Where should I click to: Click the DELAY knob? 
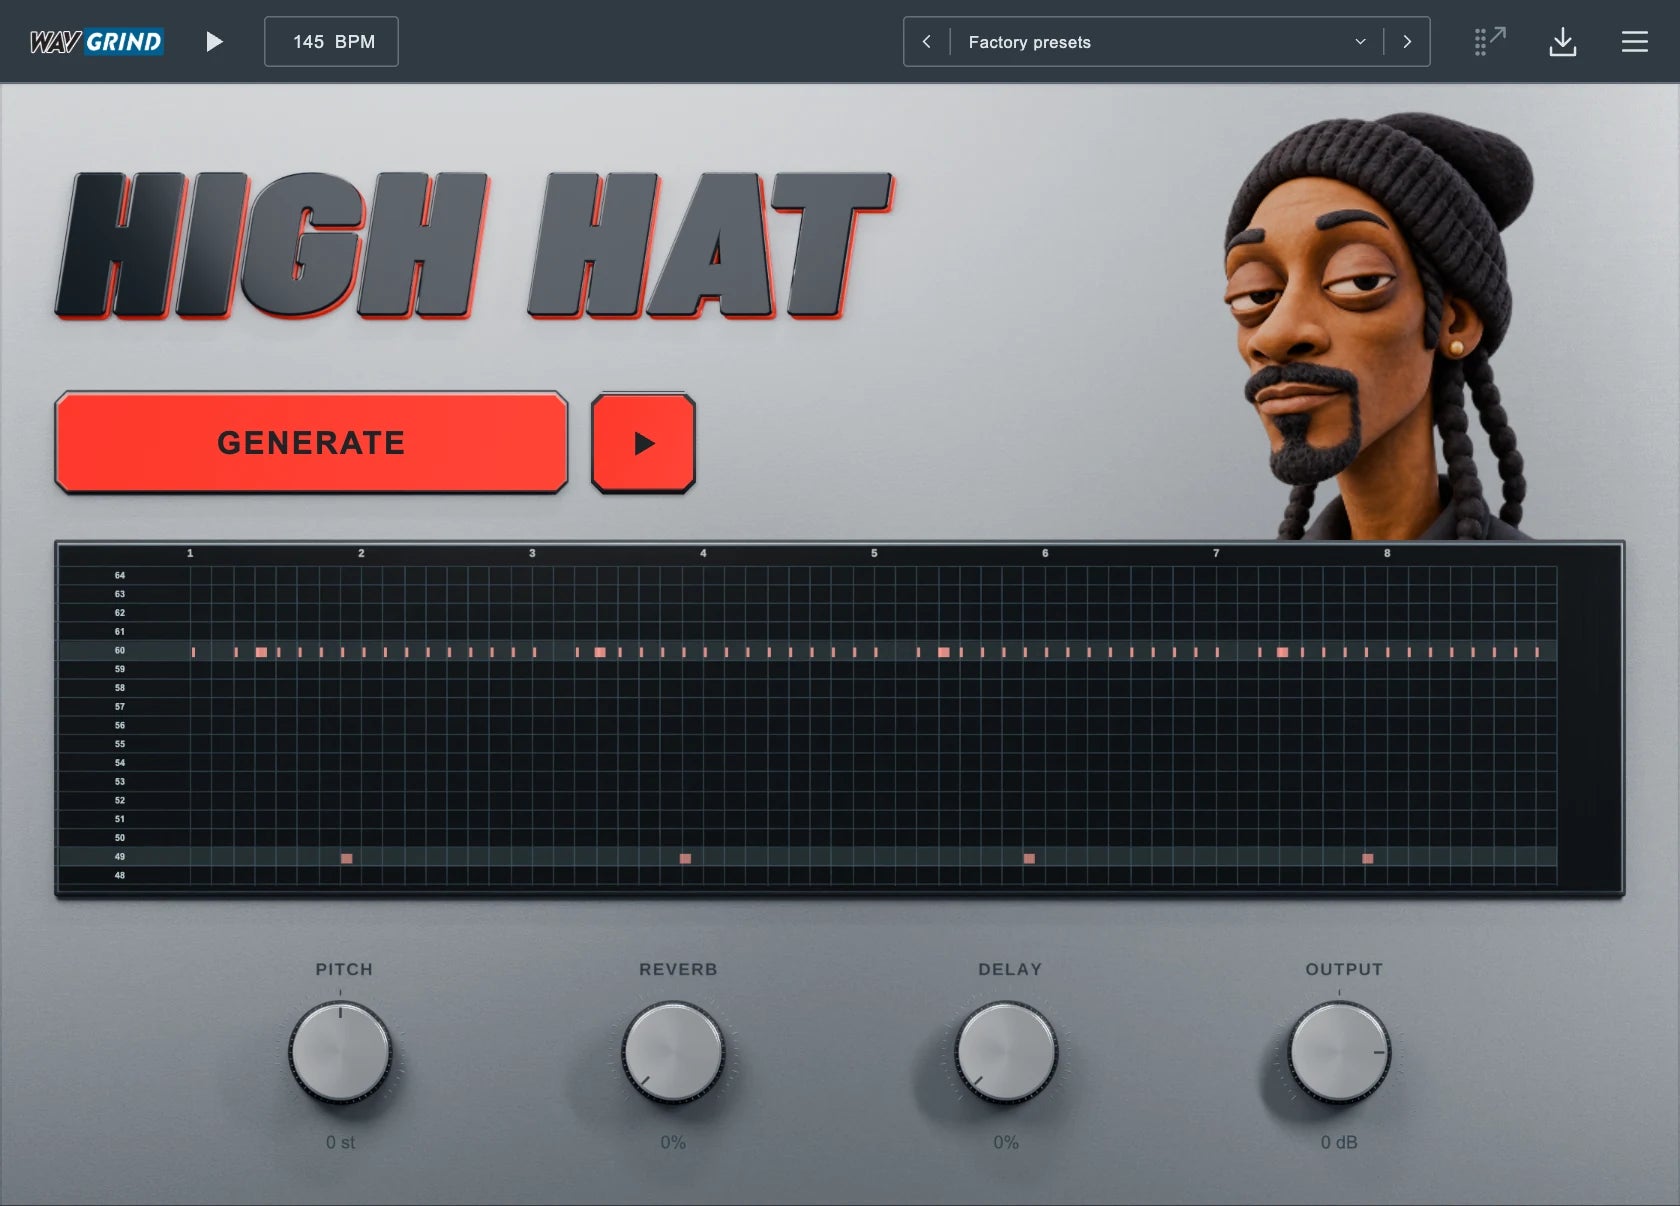[1006, 1052]
